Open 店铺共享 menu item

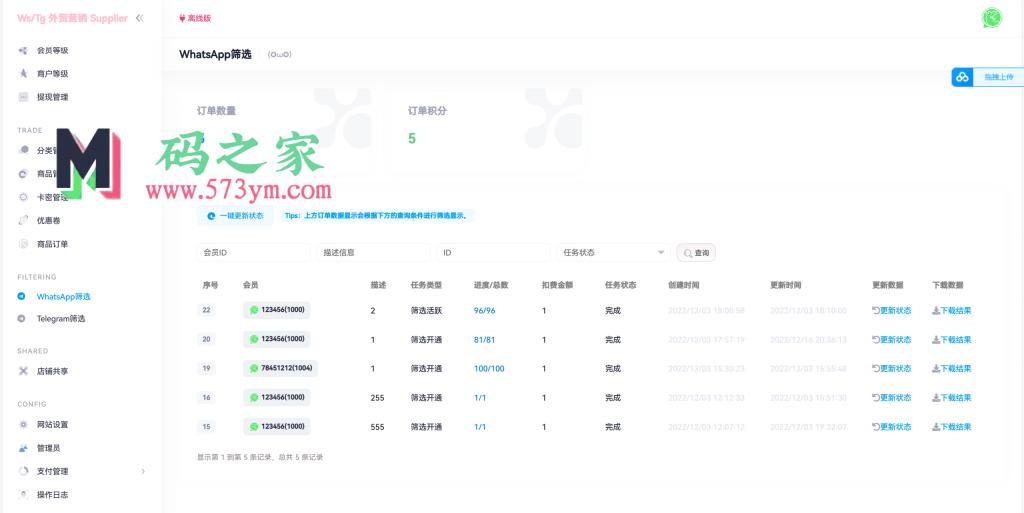point(52,371)
